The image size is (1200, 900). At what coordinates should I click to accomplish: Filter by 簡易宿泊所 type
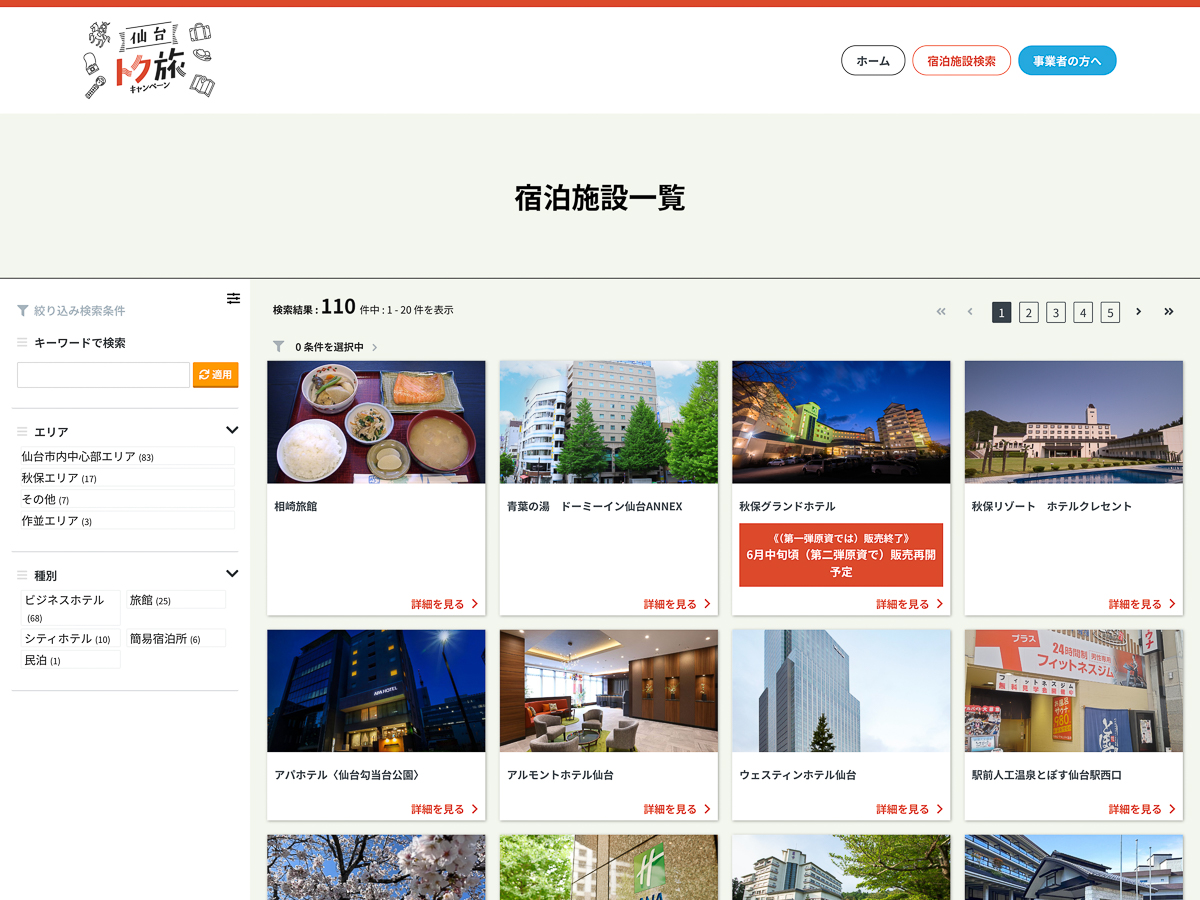[176, 639]
